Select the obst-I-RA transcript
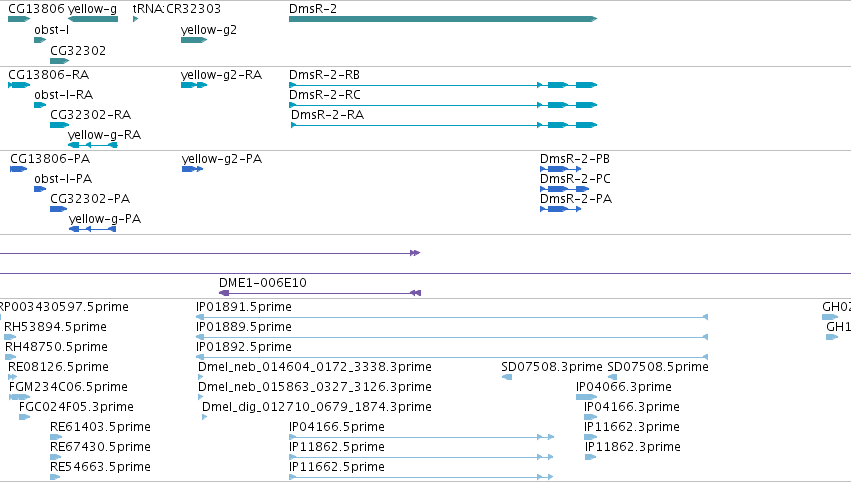 pyautogui.click(x=40, y=105)
